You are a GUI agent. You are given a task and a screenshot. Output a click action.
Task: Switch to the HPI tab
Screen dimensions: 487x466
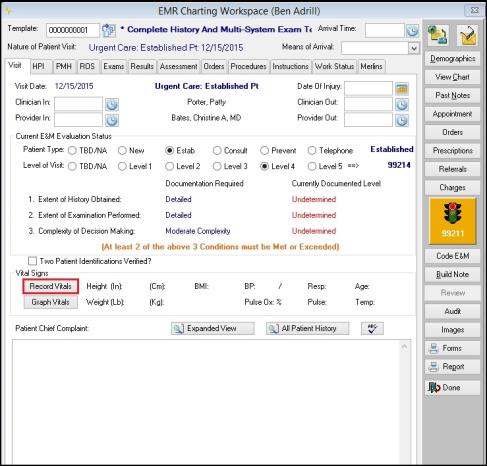tap(39, 66)
